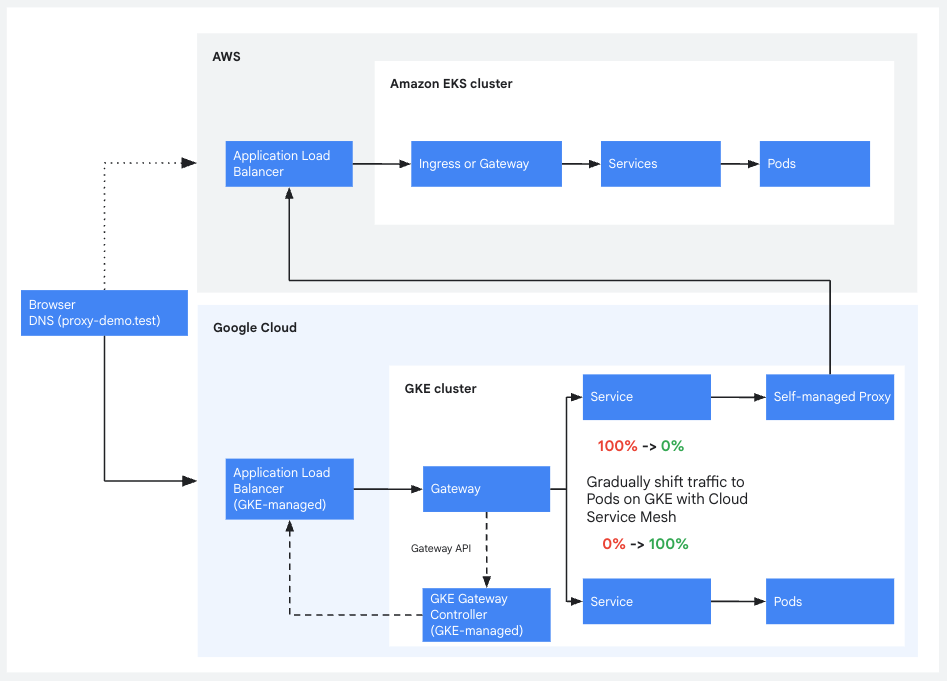947x681 pixels.
Task: Click the Gateway box in GKE cluster
Action: (x=486, y=489)
